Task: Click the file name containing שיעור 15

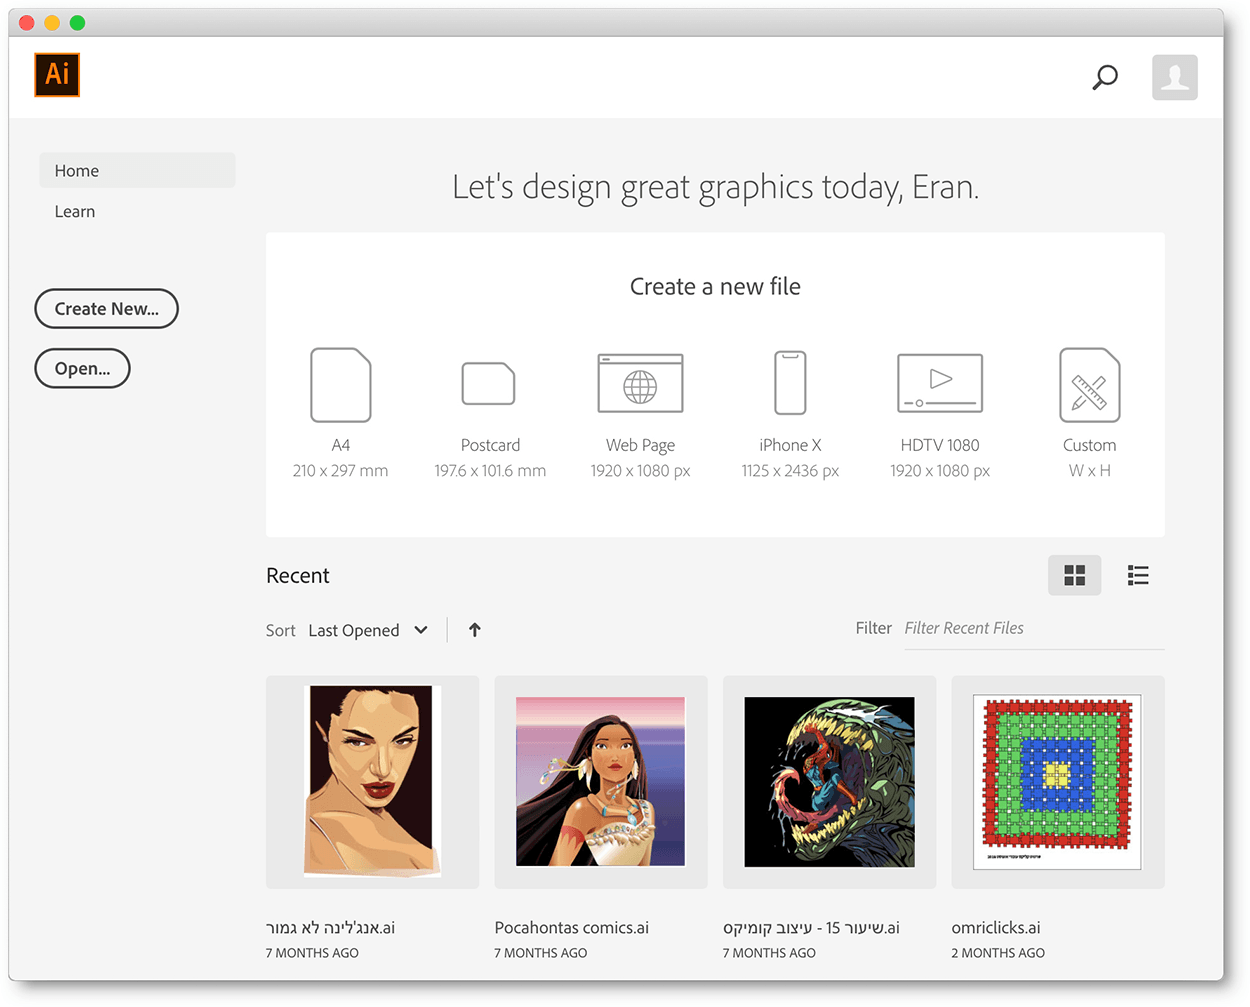Action: coord(811,928)
